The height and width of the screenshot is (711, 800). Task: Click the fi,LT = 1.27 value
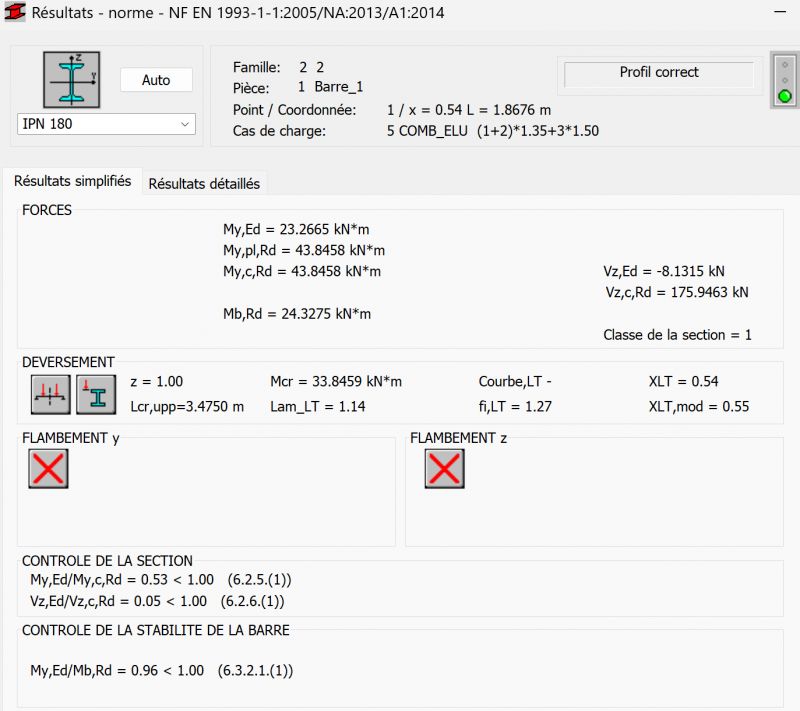coord(515,407)
